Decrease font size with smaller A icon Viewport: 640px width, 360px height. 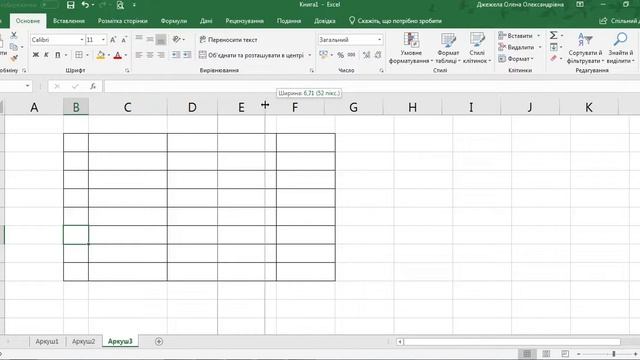pos(124,40)
